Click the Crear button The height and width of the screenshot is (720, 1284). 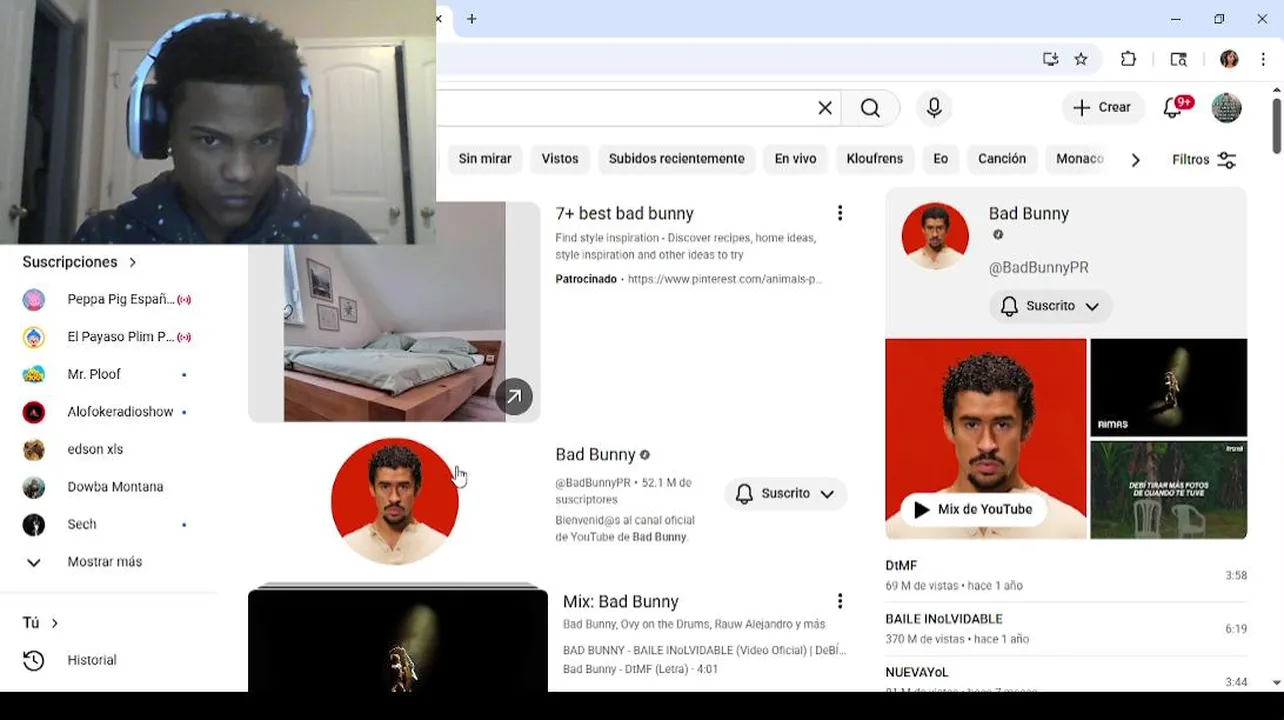pyautogui.click(x=1102, y=108)
